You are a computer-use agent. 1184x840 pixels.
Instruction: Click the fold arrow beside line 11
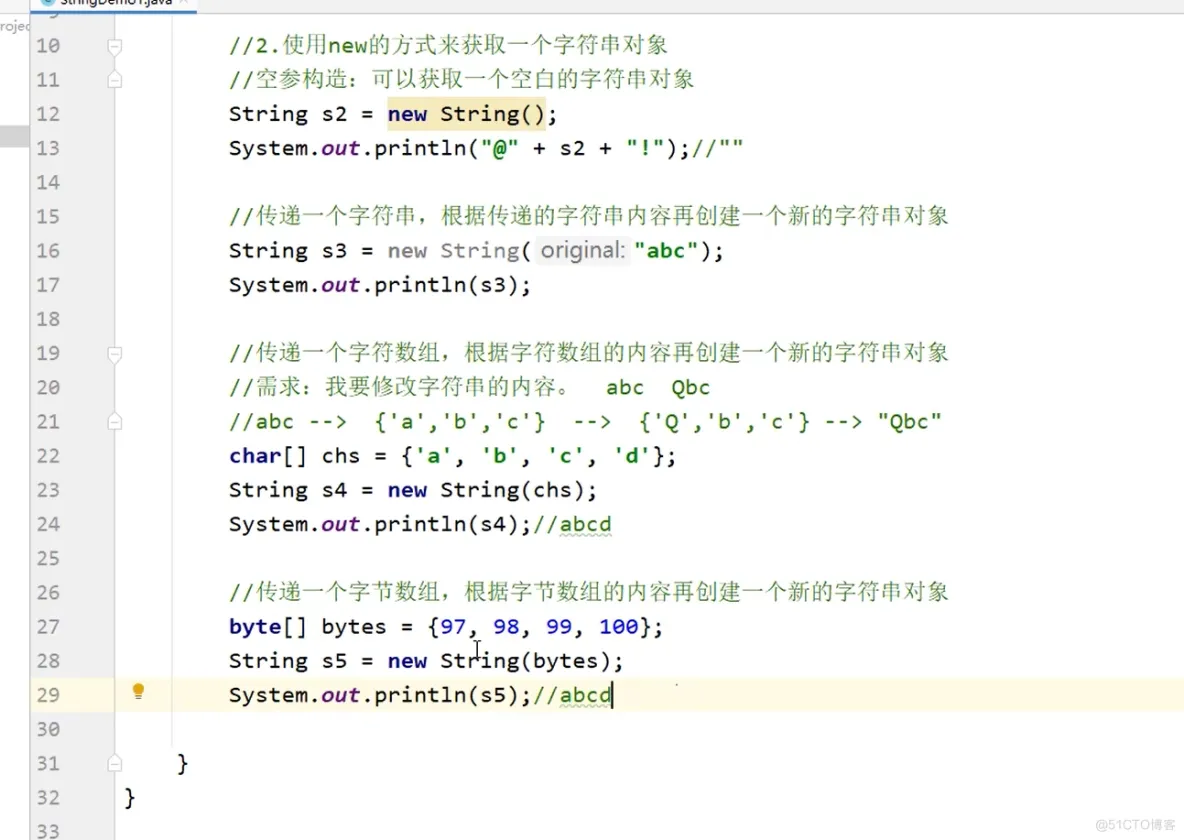coord(114,80)
